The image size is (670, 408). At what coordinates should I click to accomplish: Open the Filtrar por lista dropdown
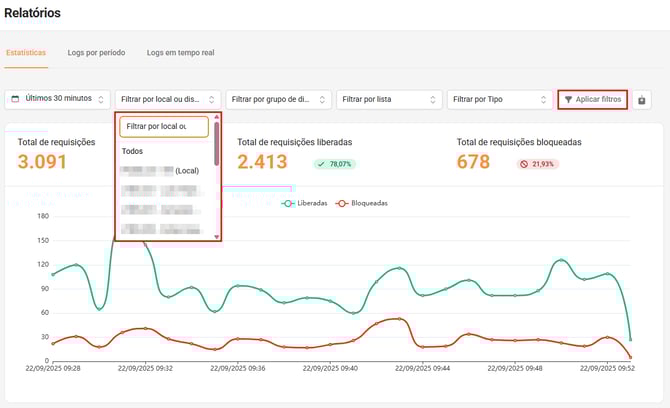point(388,99)
